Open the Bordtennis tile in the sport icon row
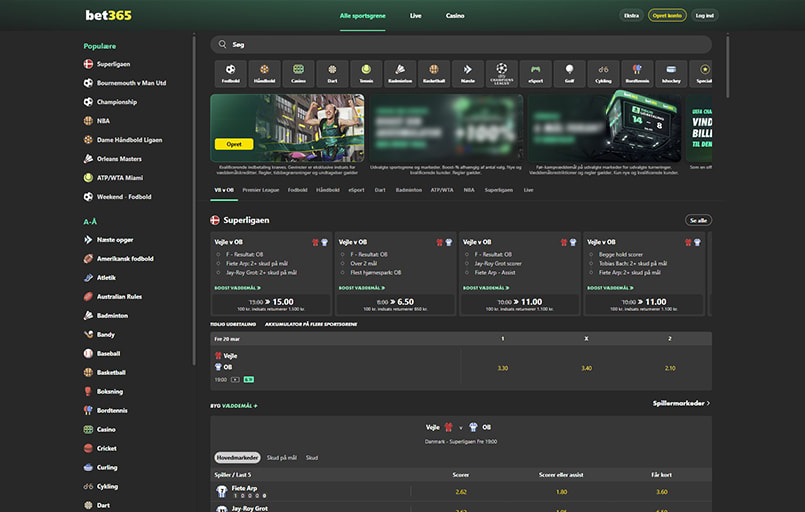The image size is (805, 512). pos(637,73)
